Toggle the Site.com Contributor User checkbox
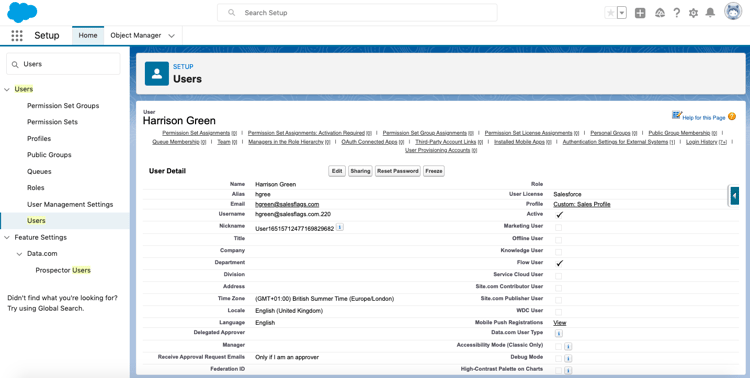Image resolution: width=750 pixels, height=378 pixels. coord(559,288)
